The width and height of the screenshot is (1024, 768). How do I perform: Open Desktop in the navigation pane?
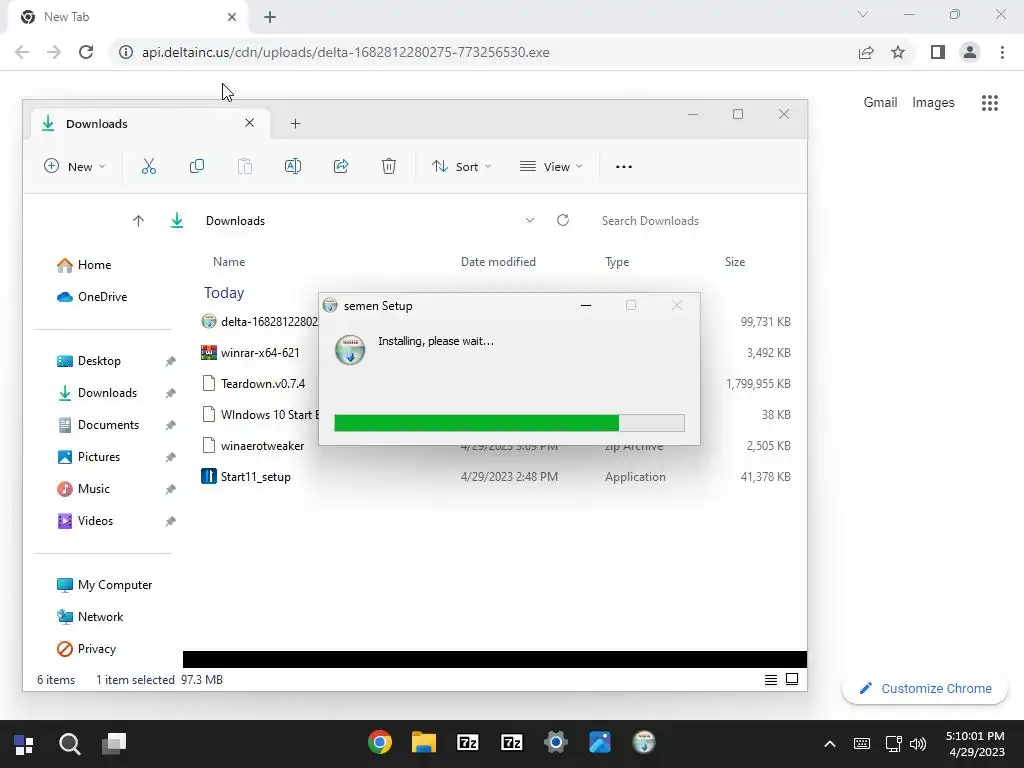[x=89, y=360]
